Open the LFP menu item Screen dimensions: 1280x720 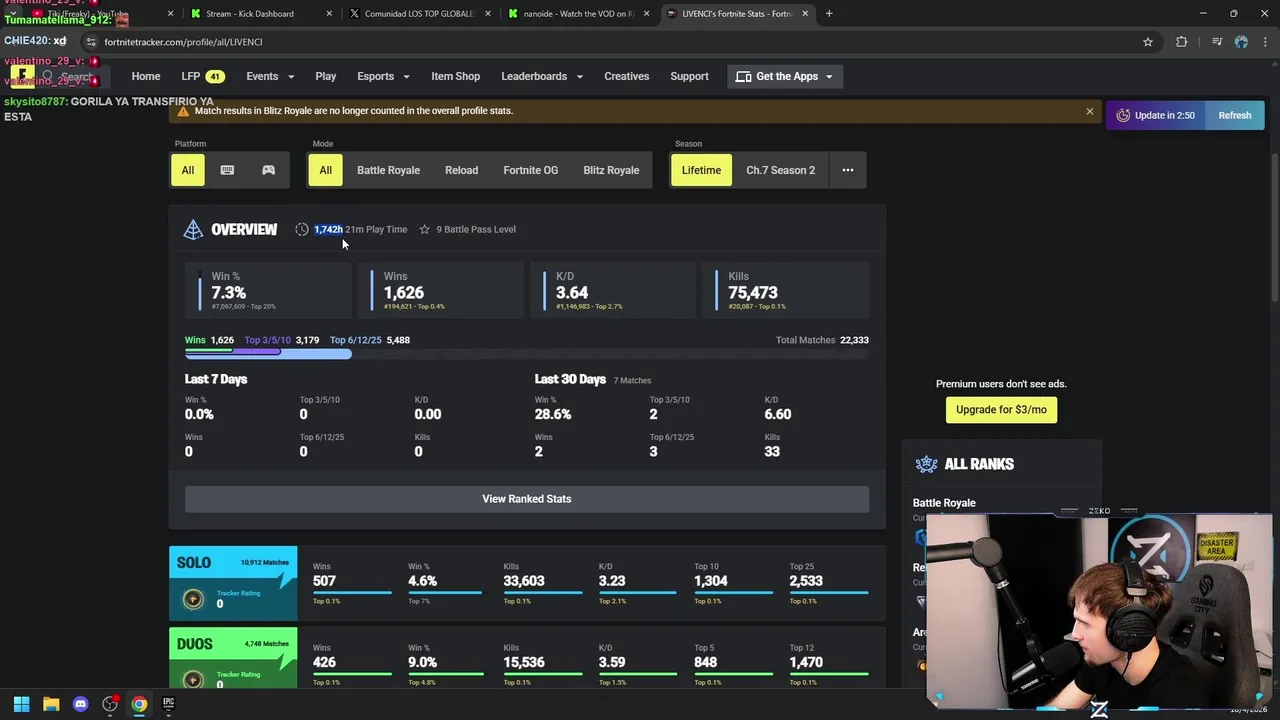[203, 76]
